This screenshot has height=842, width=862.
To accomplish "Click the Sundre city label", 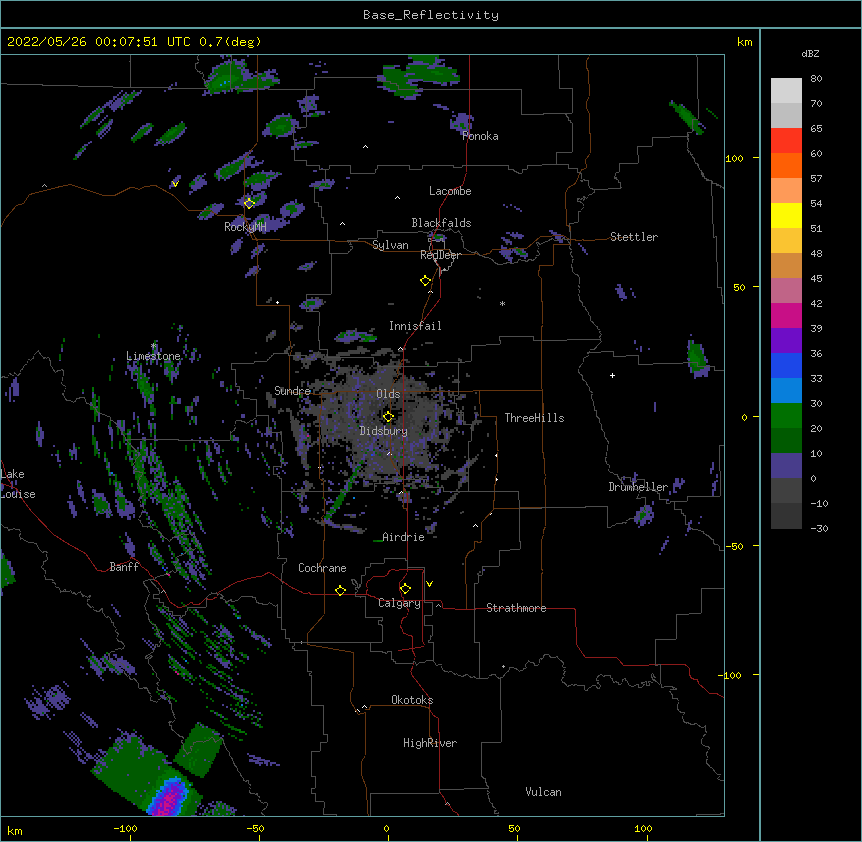I will (292, 391).
